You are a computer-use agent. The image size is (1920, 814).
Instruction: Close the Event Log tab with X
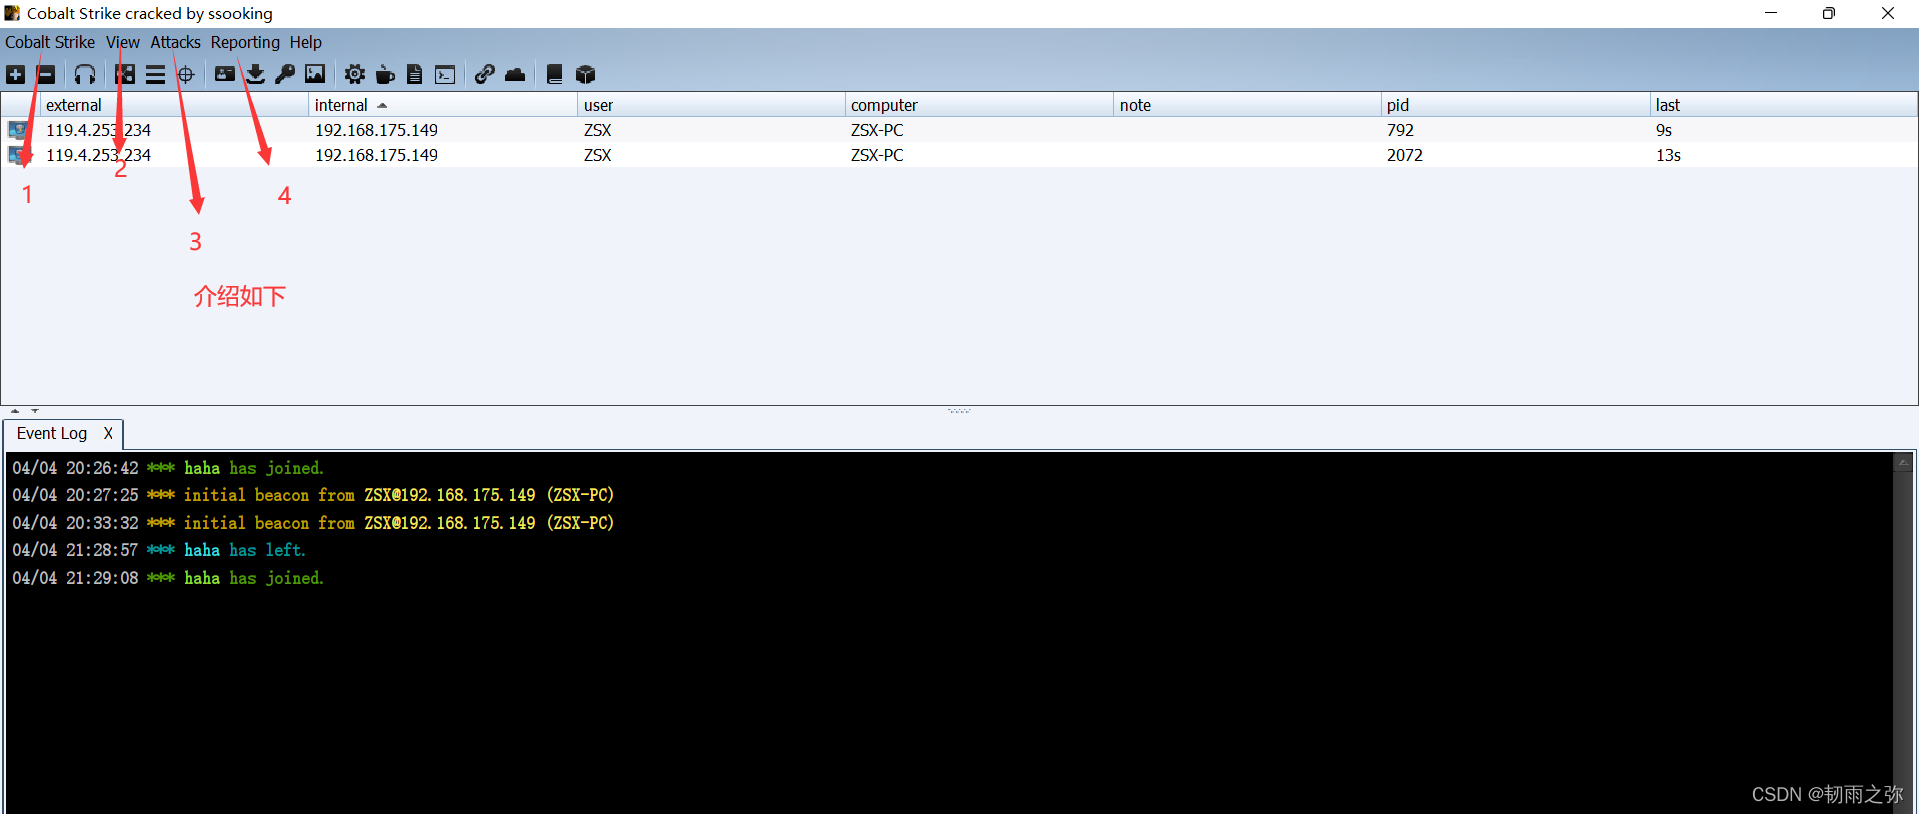pyautogui.click(x=108, y=433)
